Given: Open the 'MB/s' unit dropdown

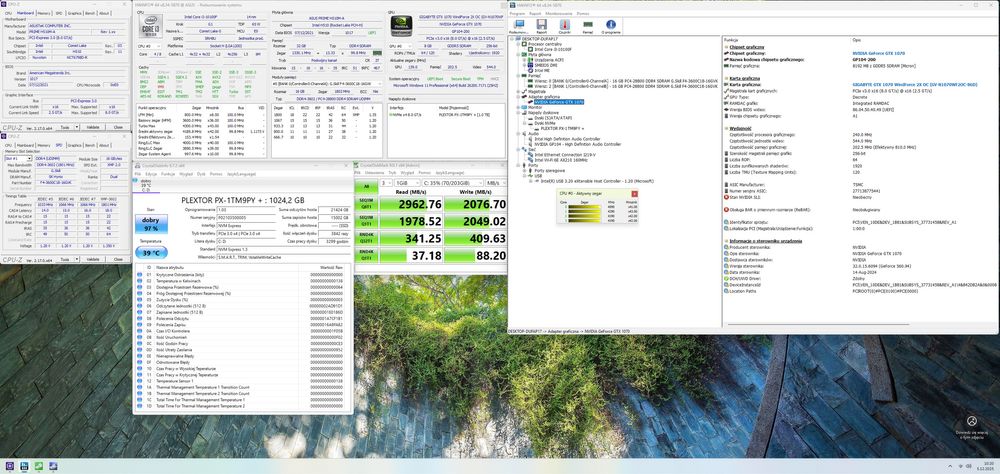Looking at the screenshot, I should pyautogui.click(x=494, y=183).
